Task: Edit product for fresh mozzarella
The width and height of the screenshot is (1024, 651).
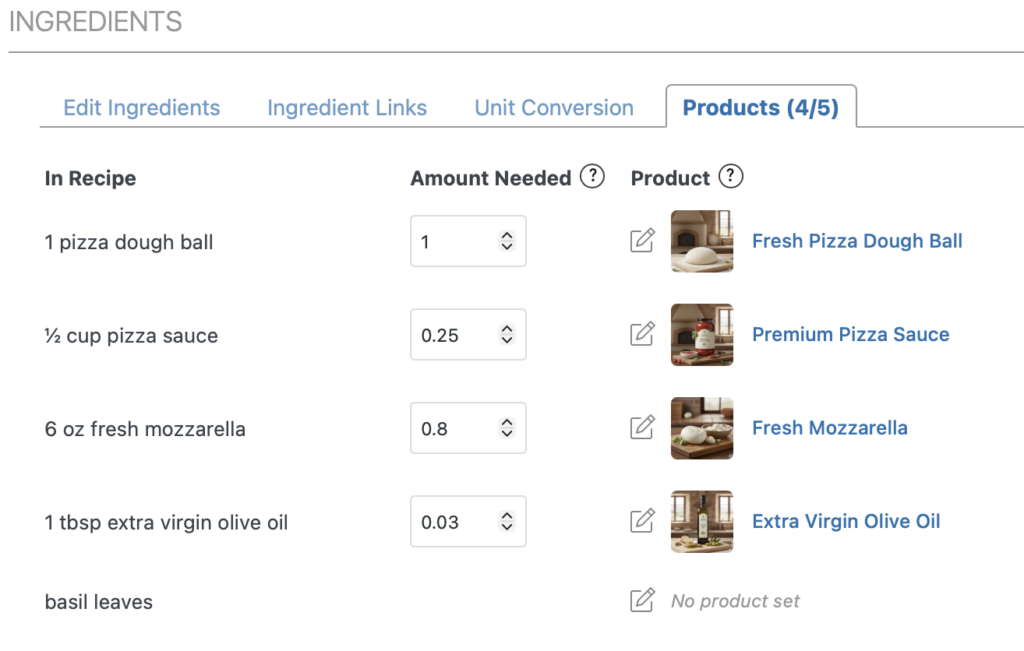Action: point(642,428)
